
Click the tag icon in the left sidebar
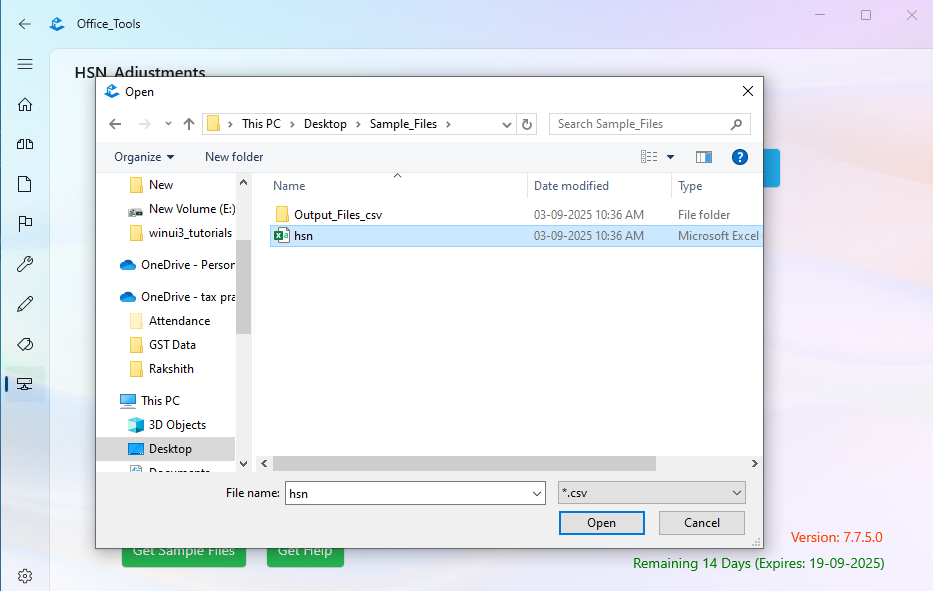[x=25, y=343]
